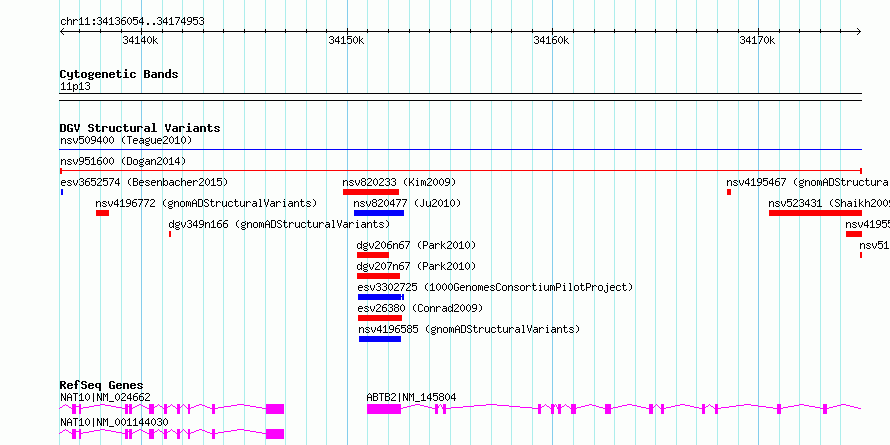Viewport: 890px width, 445px height.
Task: Click the ruler's right arrow end
Action: [859, 32]
